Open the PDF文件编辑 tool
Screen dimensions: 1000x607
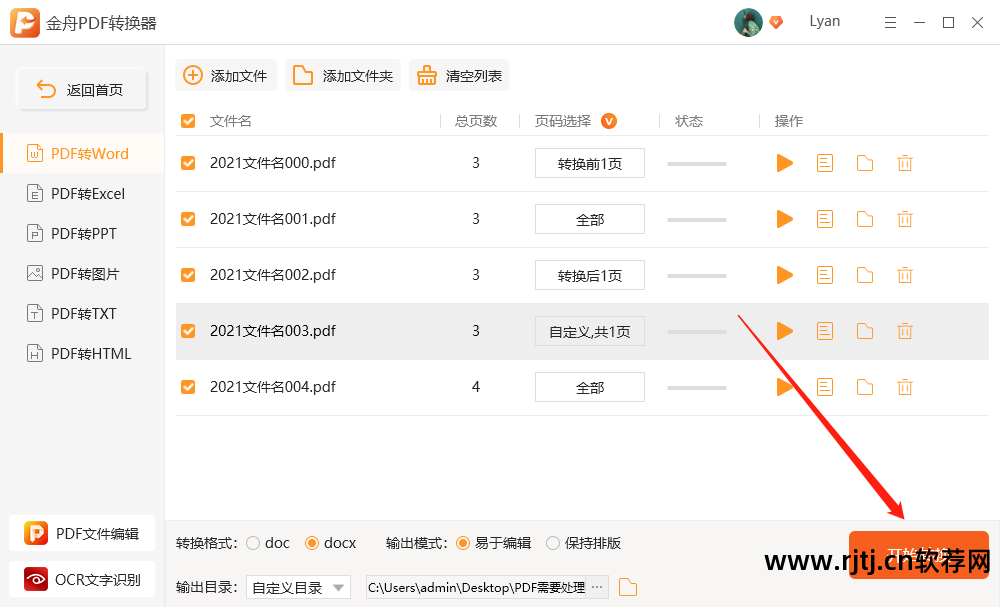81,533
